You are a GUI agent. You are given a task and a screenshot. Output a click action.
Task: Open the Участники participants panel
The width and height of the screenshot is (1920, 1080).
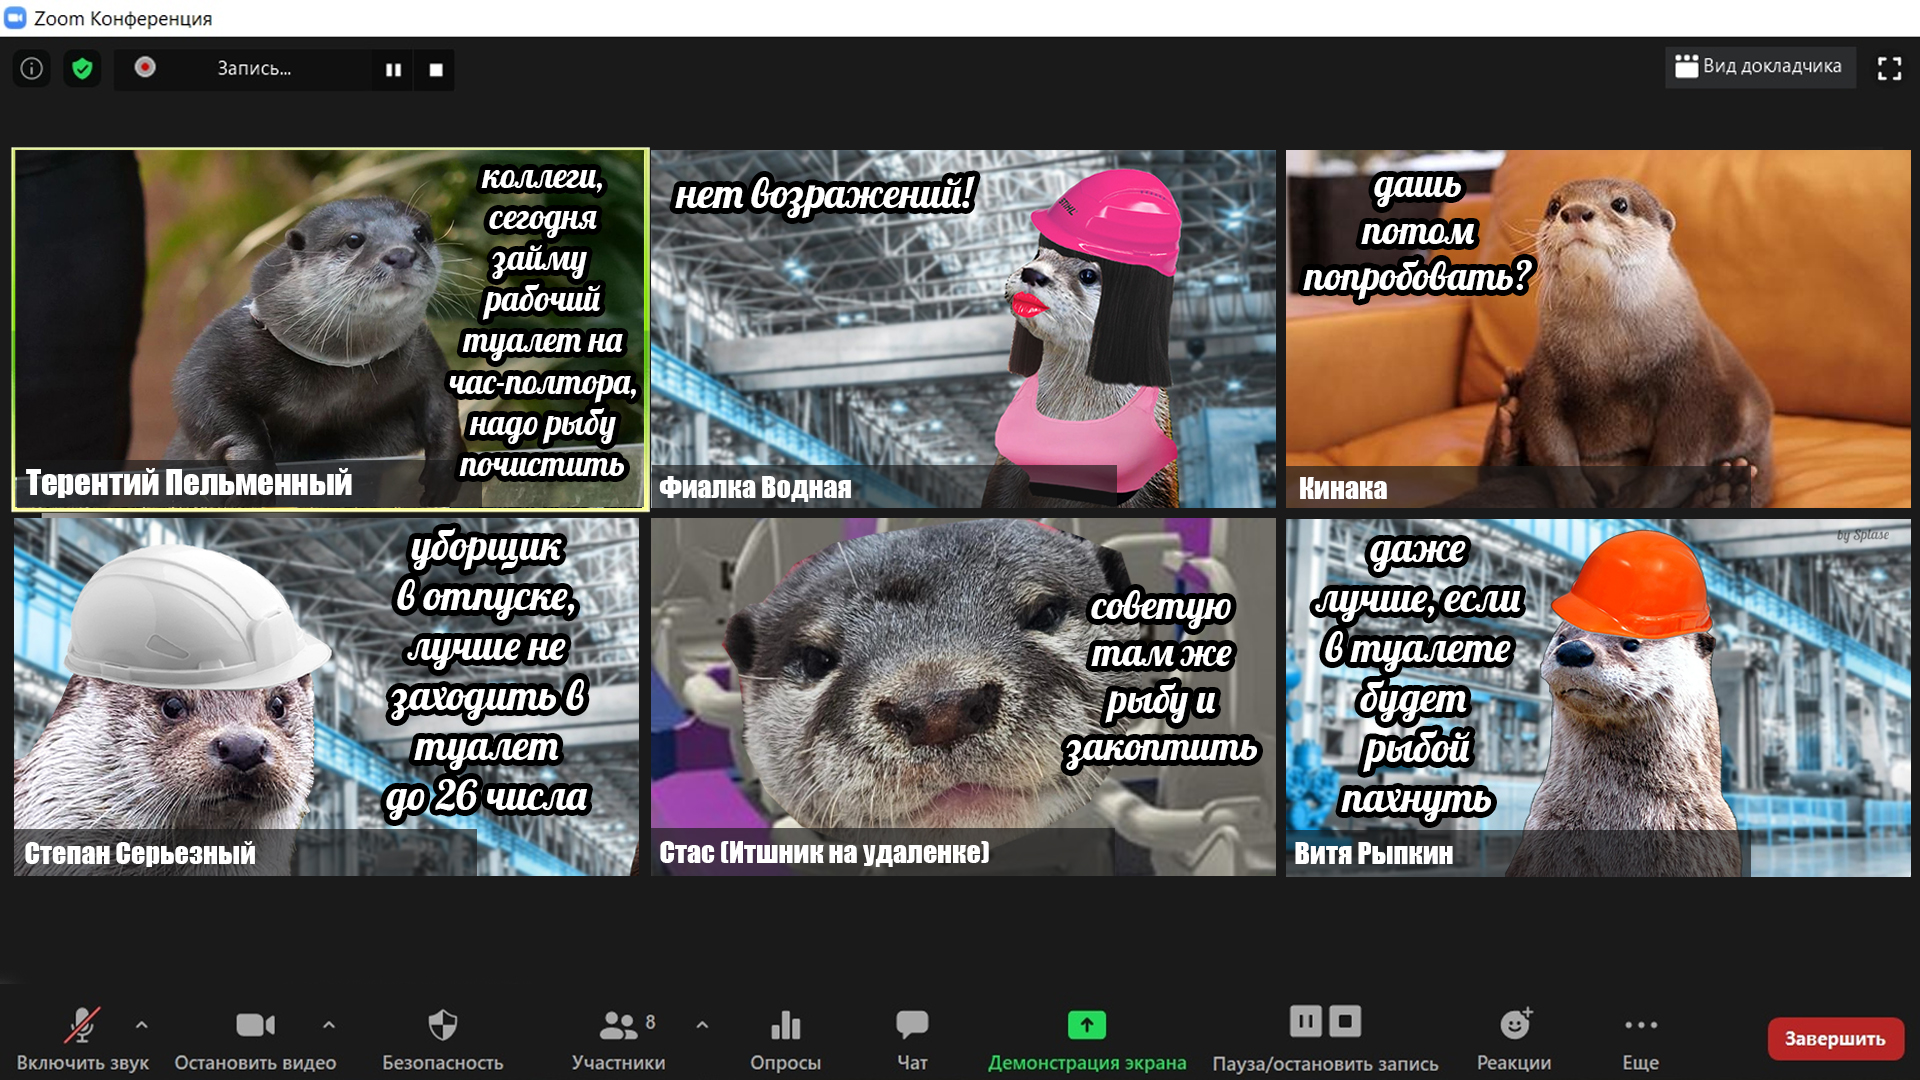(618, 1038)
